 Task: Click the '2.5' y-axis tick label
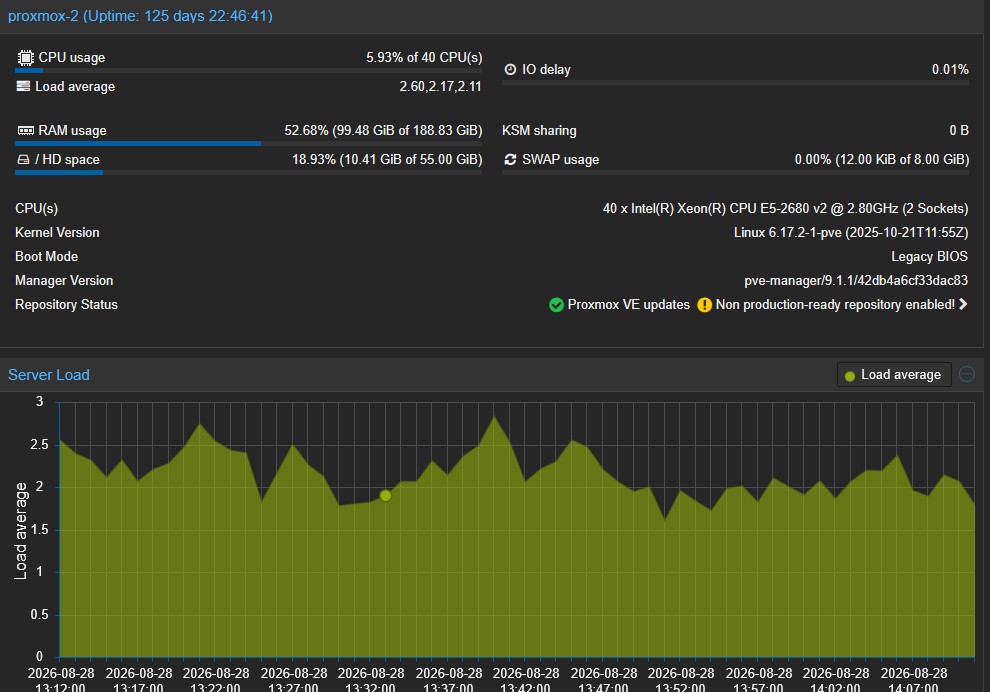coord(39,444)
